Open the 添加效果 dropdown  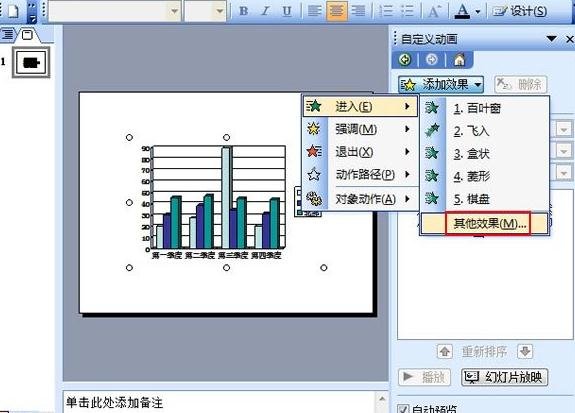click(441, 85)
